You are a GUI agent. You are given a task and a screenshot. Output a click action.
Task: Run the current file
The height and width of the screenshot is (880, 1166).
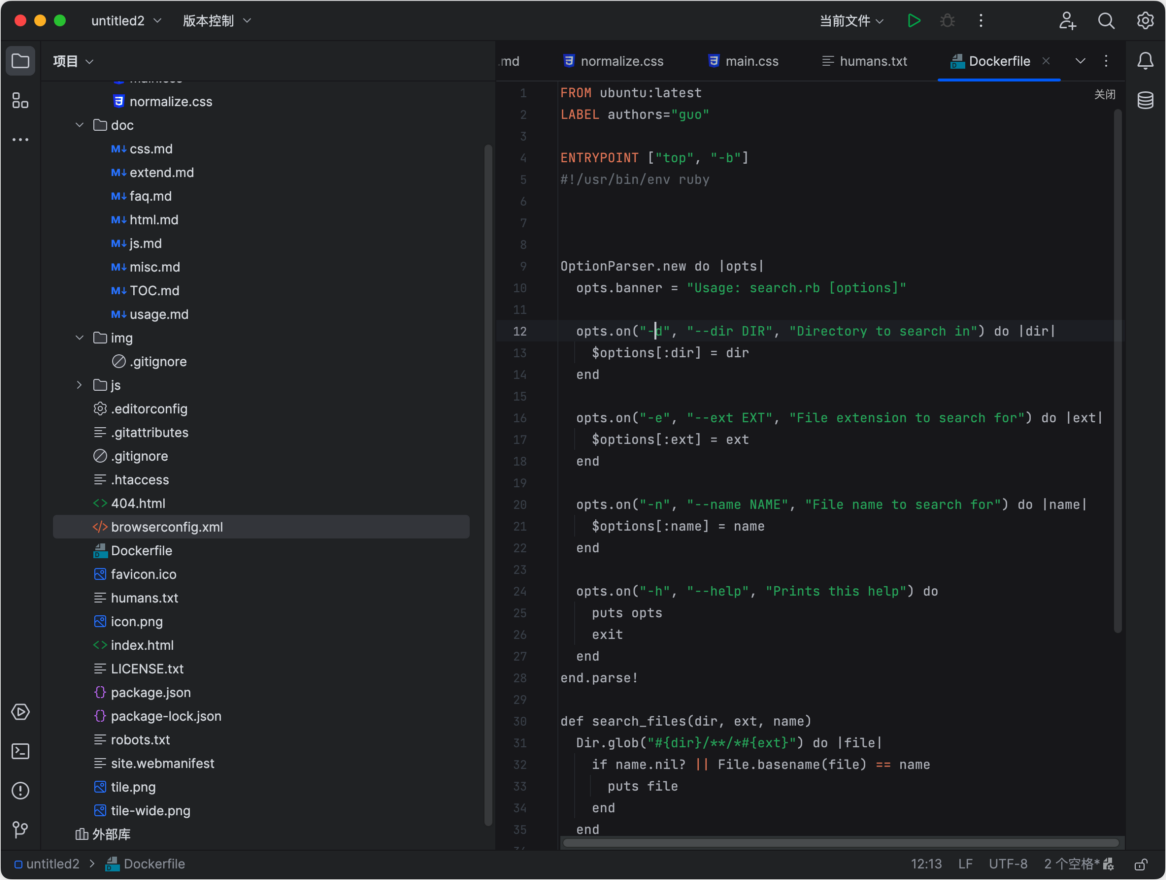914,21
